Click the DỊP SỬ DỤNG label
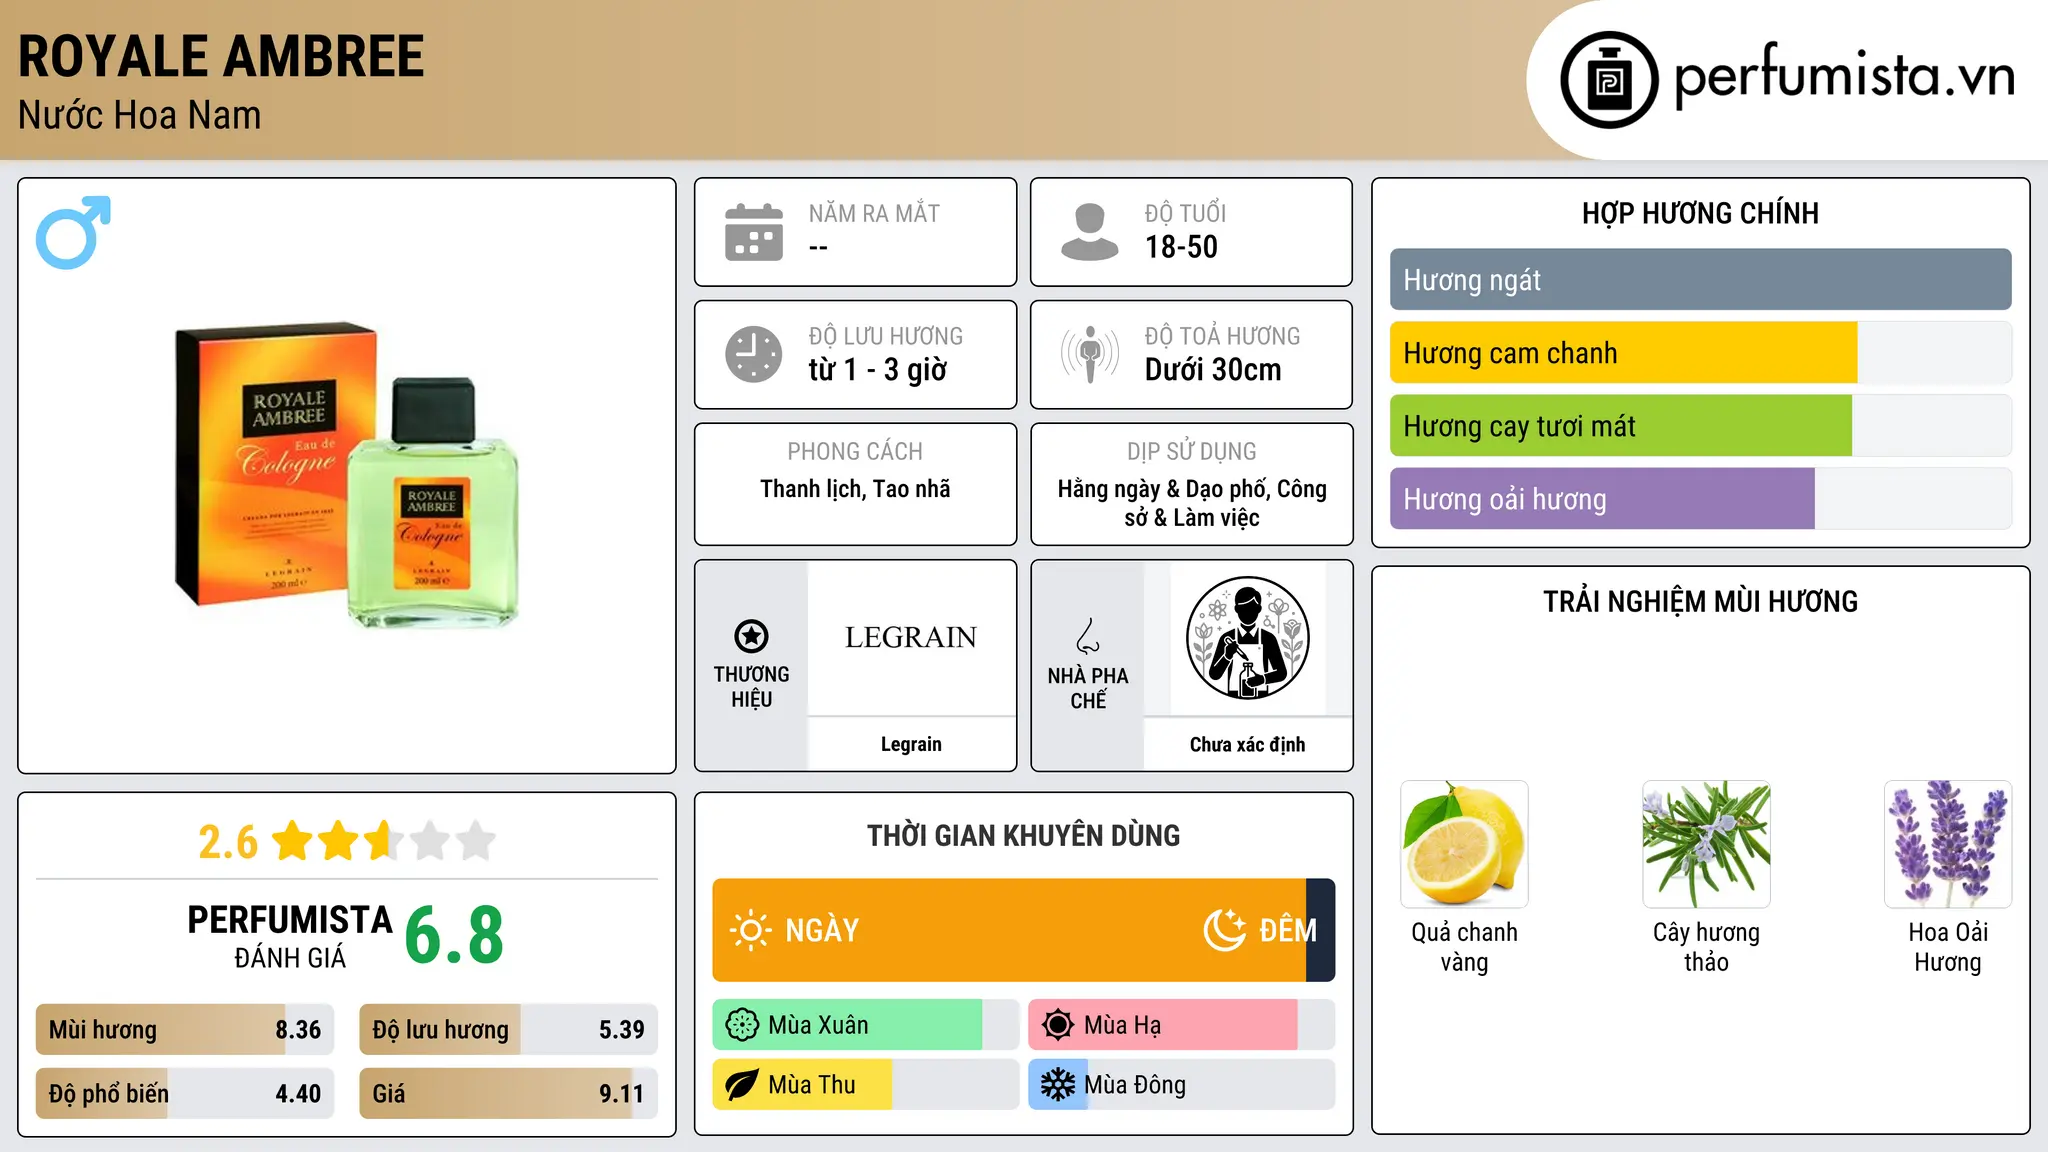Screen dimensions: 2048x1152 point(1192,452)
